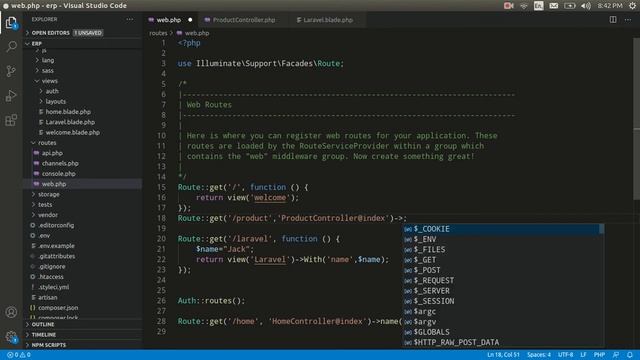Open the system settings gear in top bar

pyautogui.click(x=632, y=6)
